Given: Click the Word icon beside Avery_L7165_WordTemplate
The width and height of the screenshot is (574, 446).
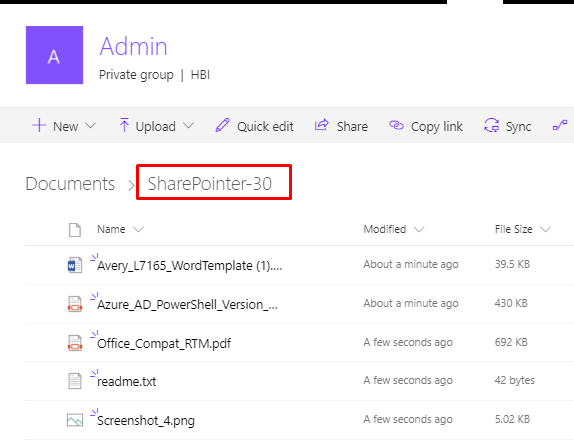Looking at the screenshot, I should pos(75,265).
